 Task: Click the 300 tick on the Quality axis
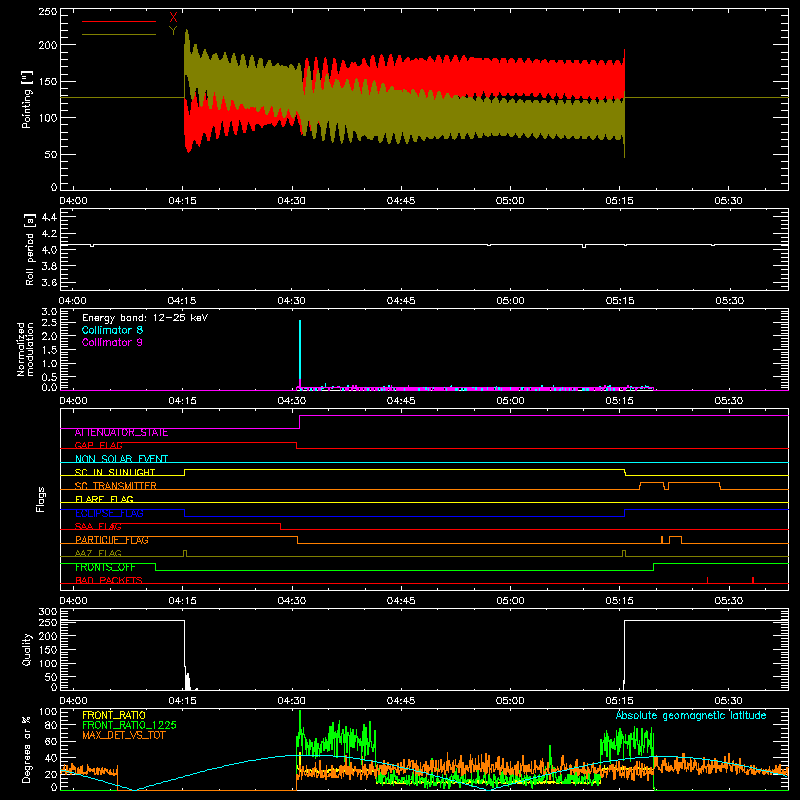48,612
